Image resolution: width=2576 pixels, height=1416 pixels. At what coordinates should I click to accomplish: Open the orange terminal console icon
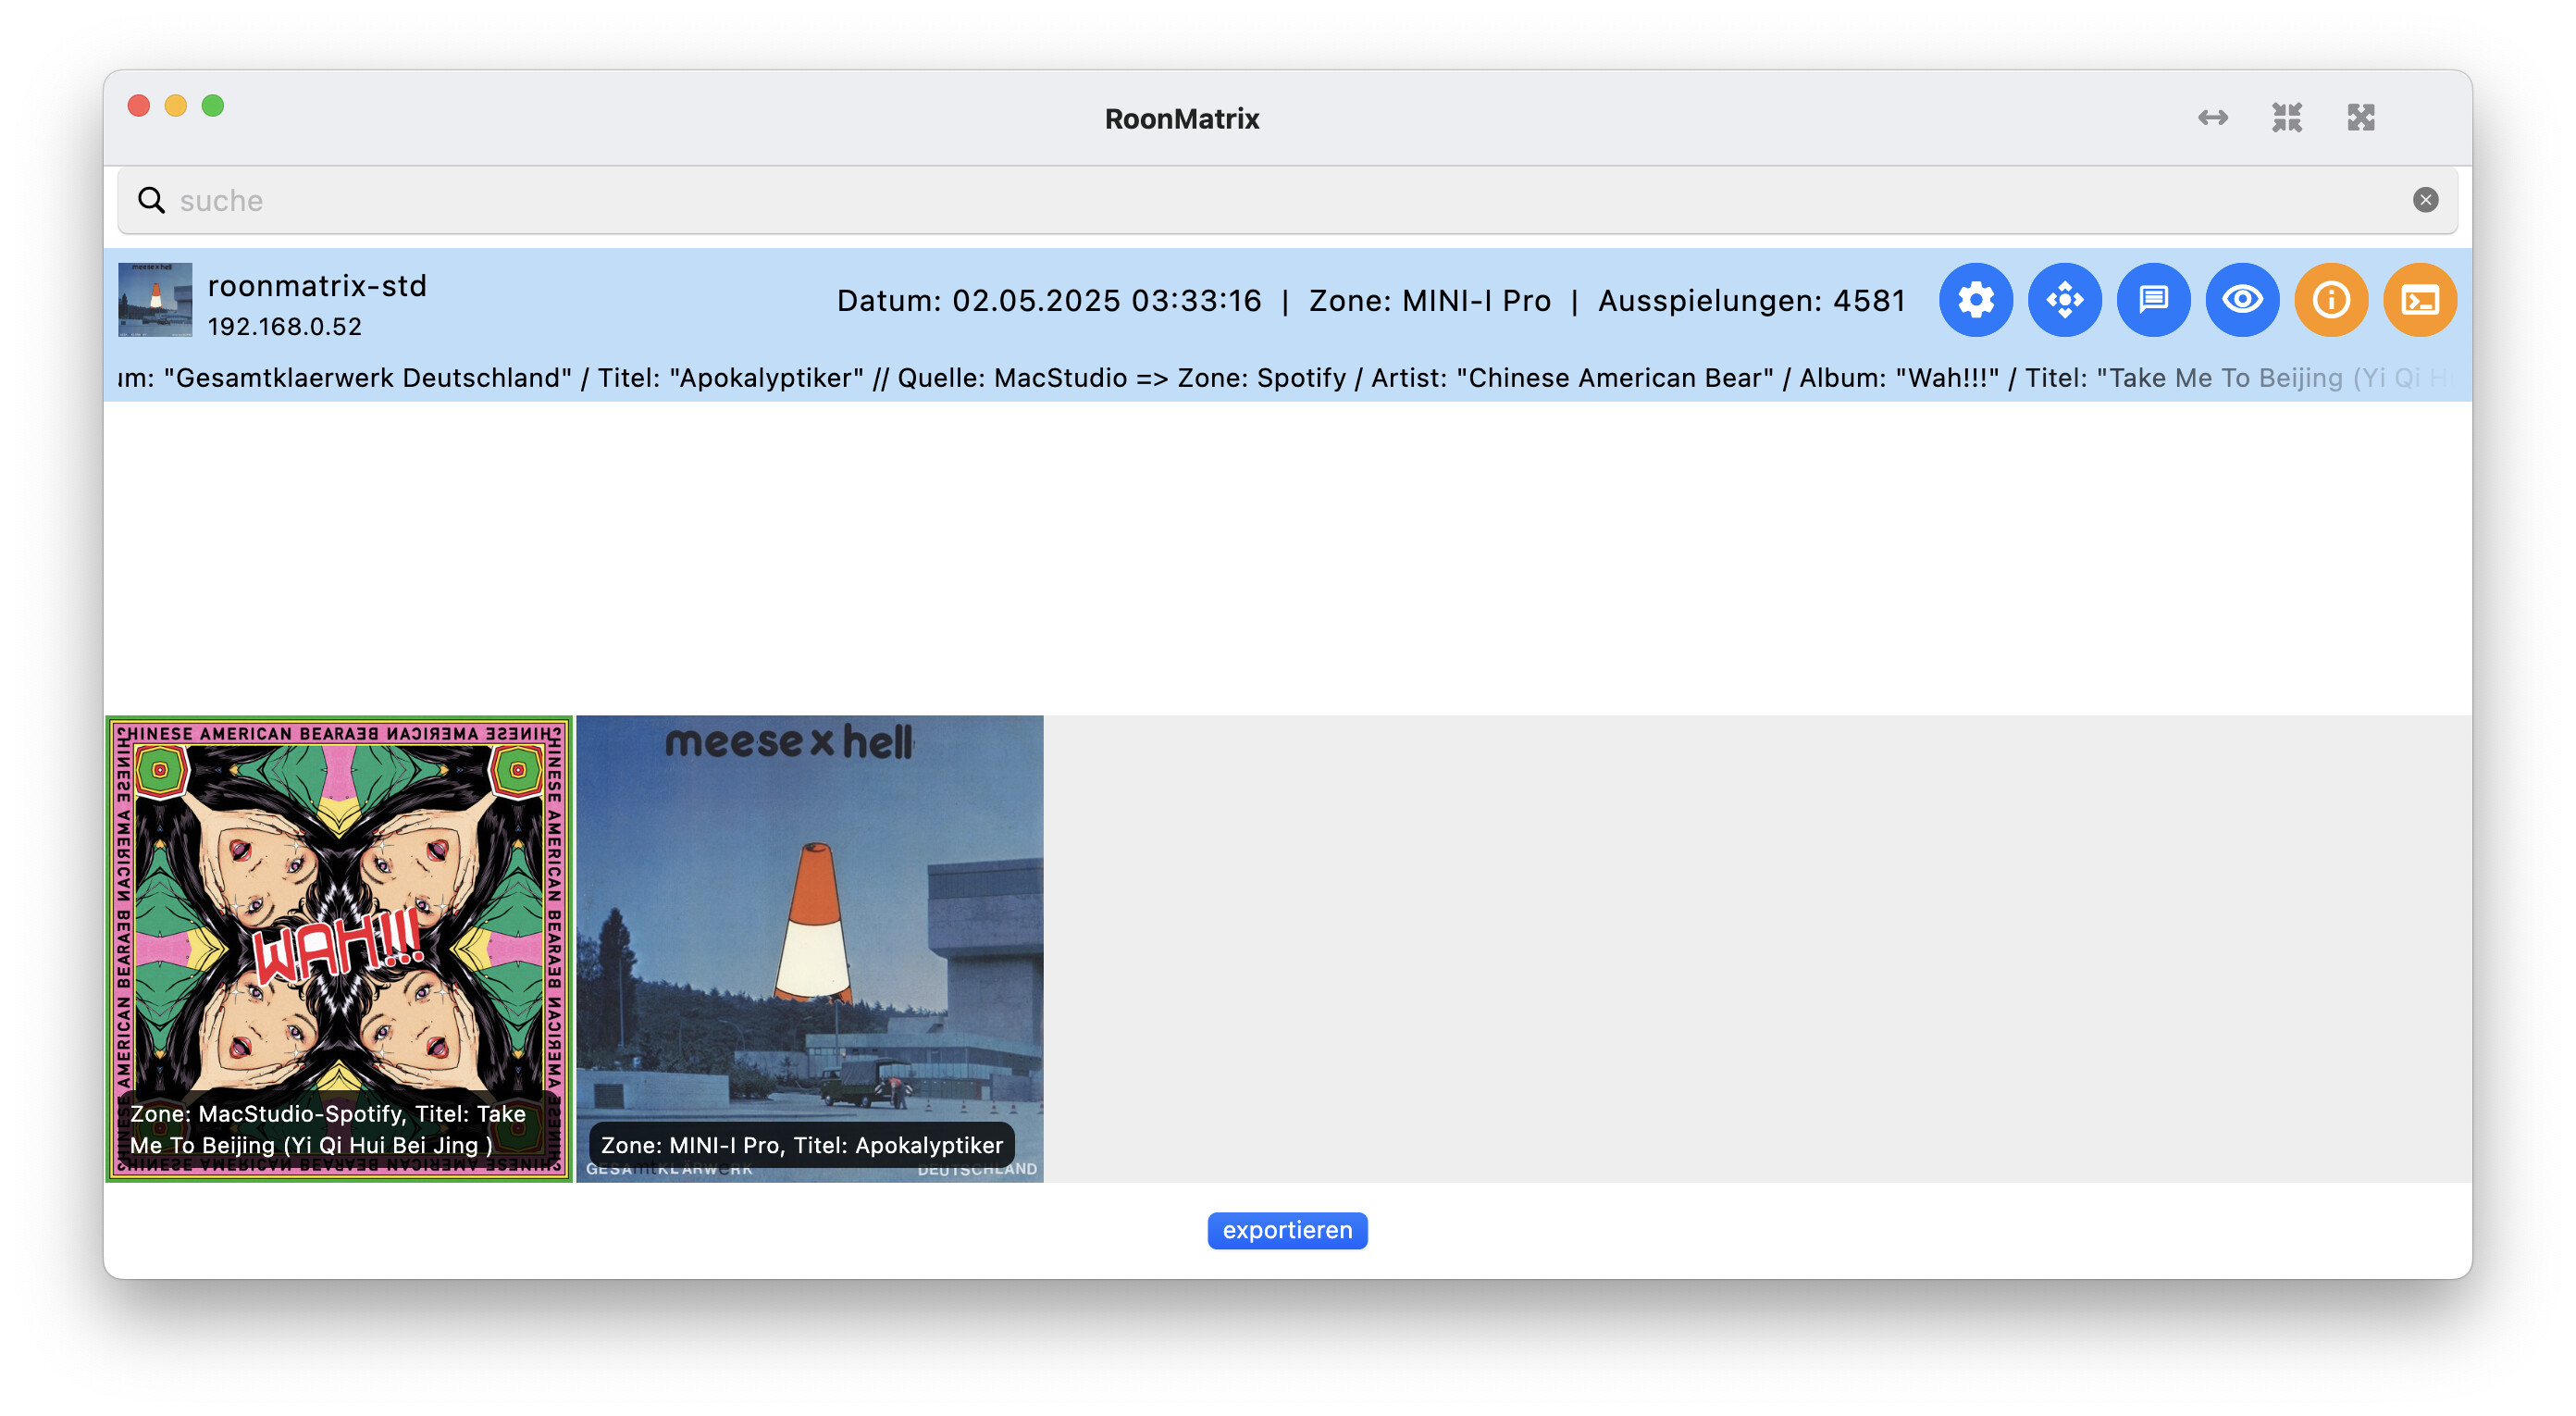(x=2420, y=300)
